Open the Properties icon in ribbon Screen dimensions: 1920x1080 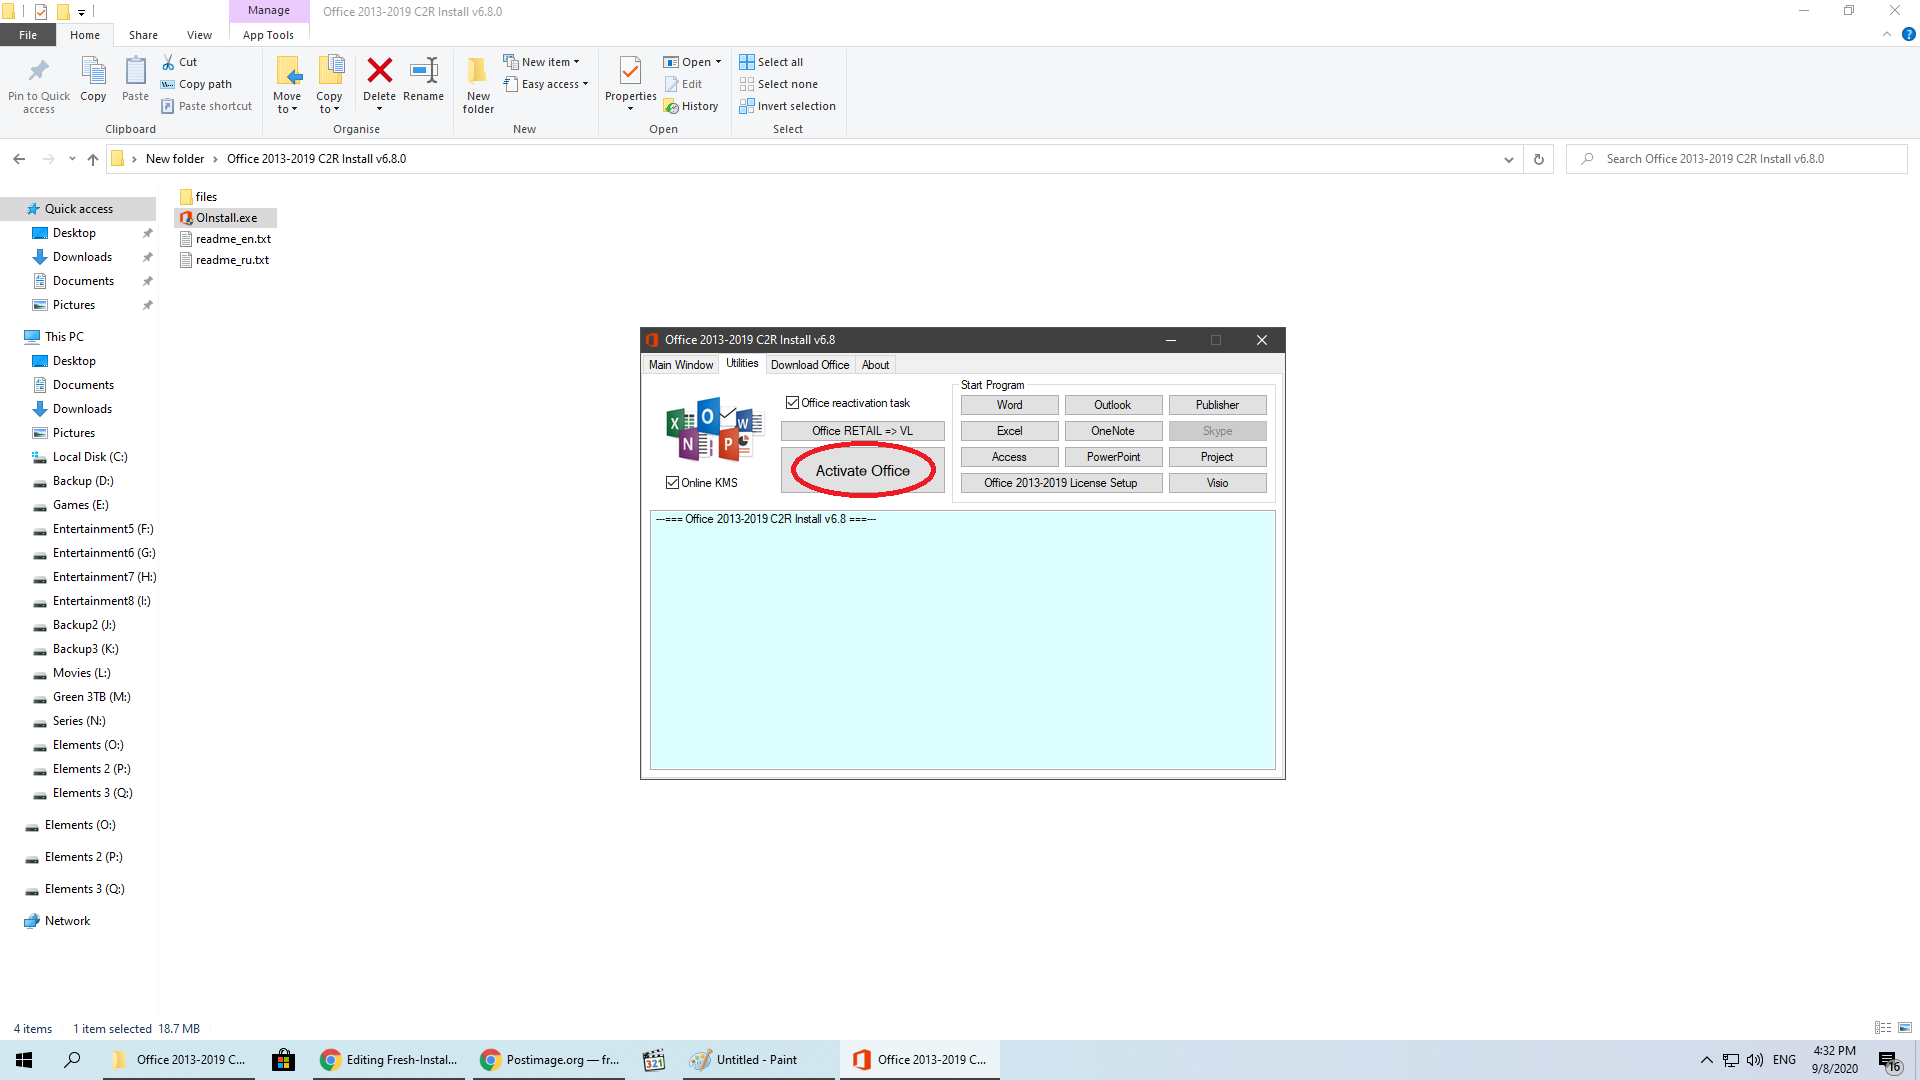(630, 72)
